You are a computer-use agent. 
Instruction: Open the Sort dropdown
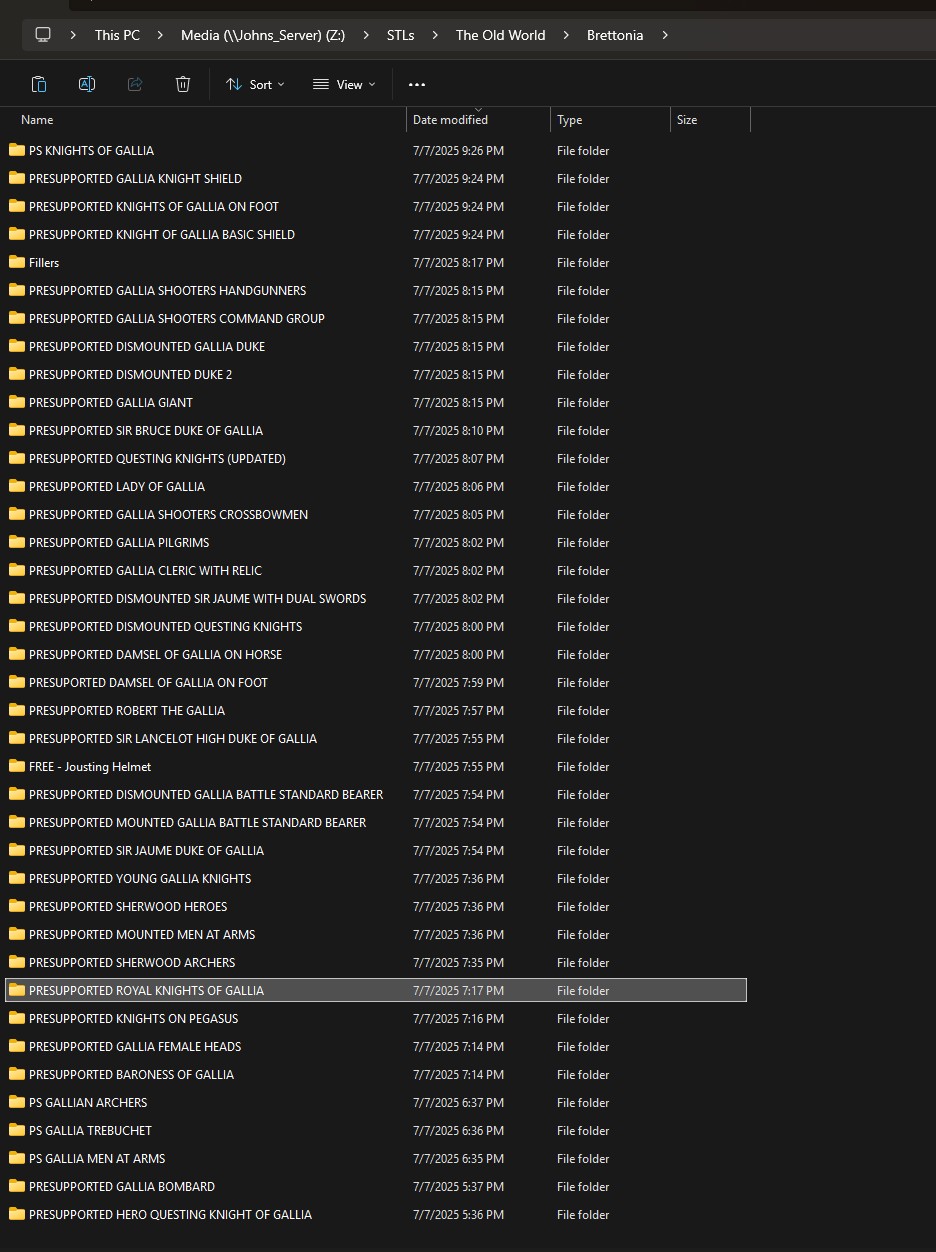point(255,84)
